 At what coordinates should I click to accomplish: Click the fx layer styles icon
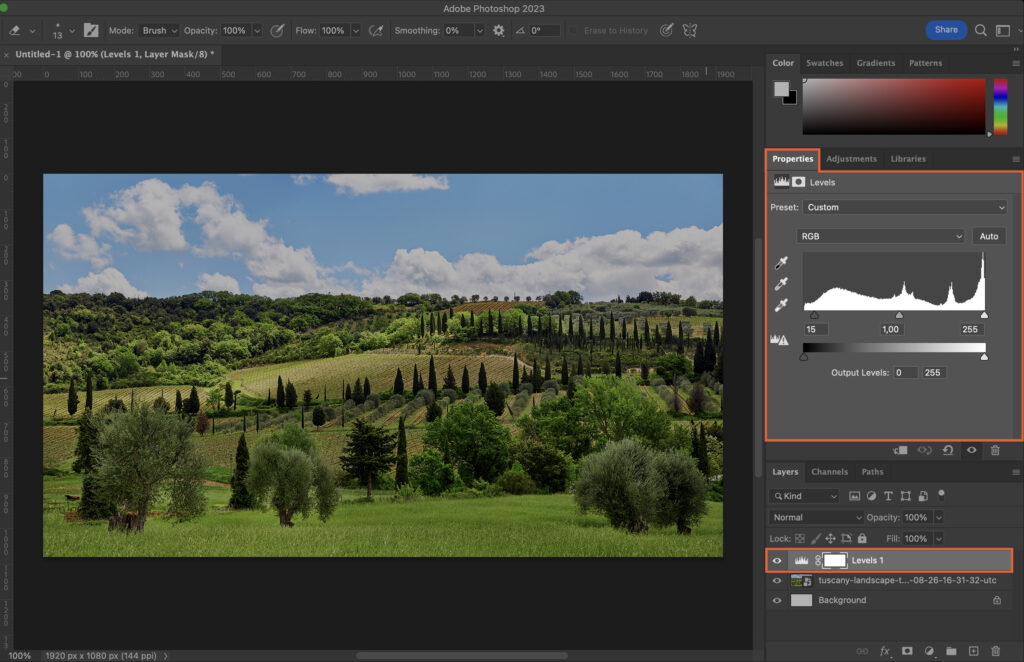[x=883, y=651]
